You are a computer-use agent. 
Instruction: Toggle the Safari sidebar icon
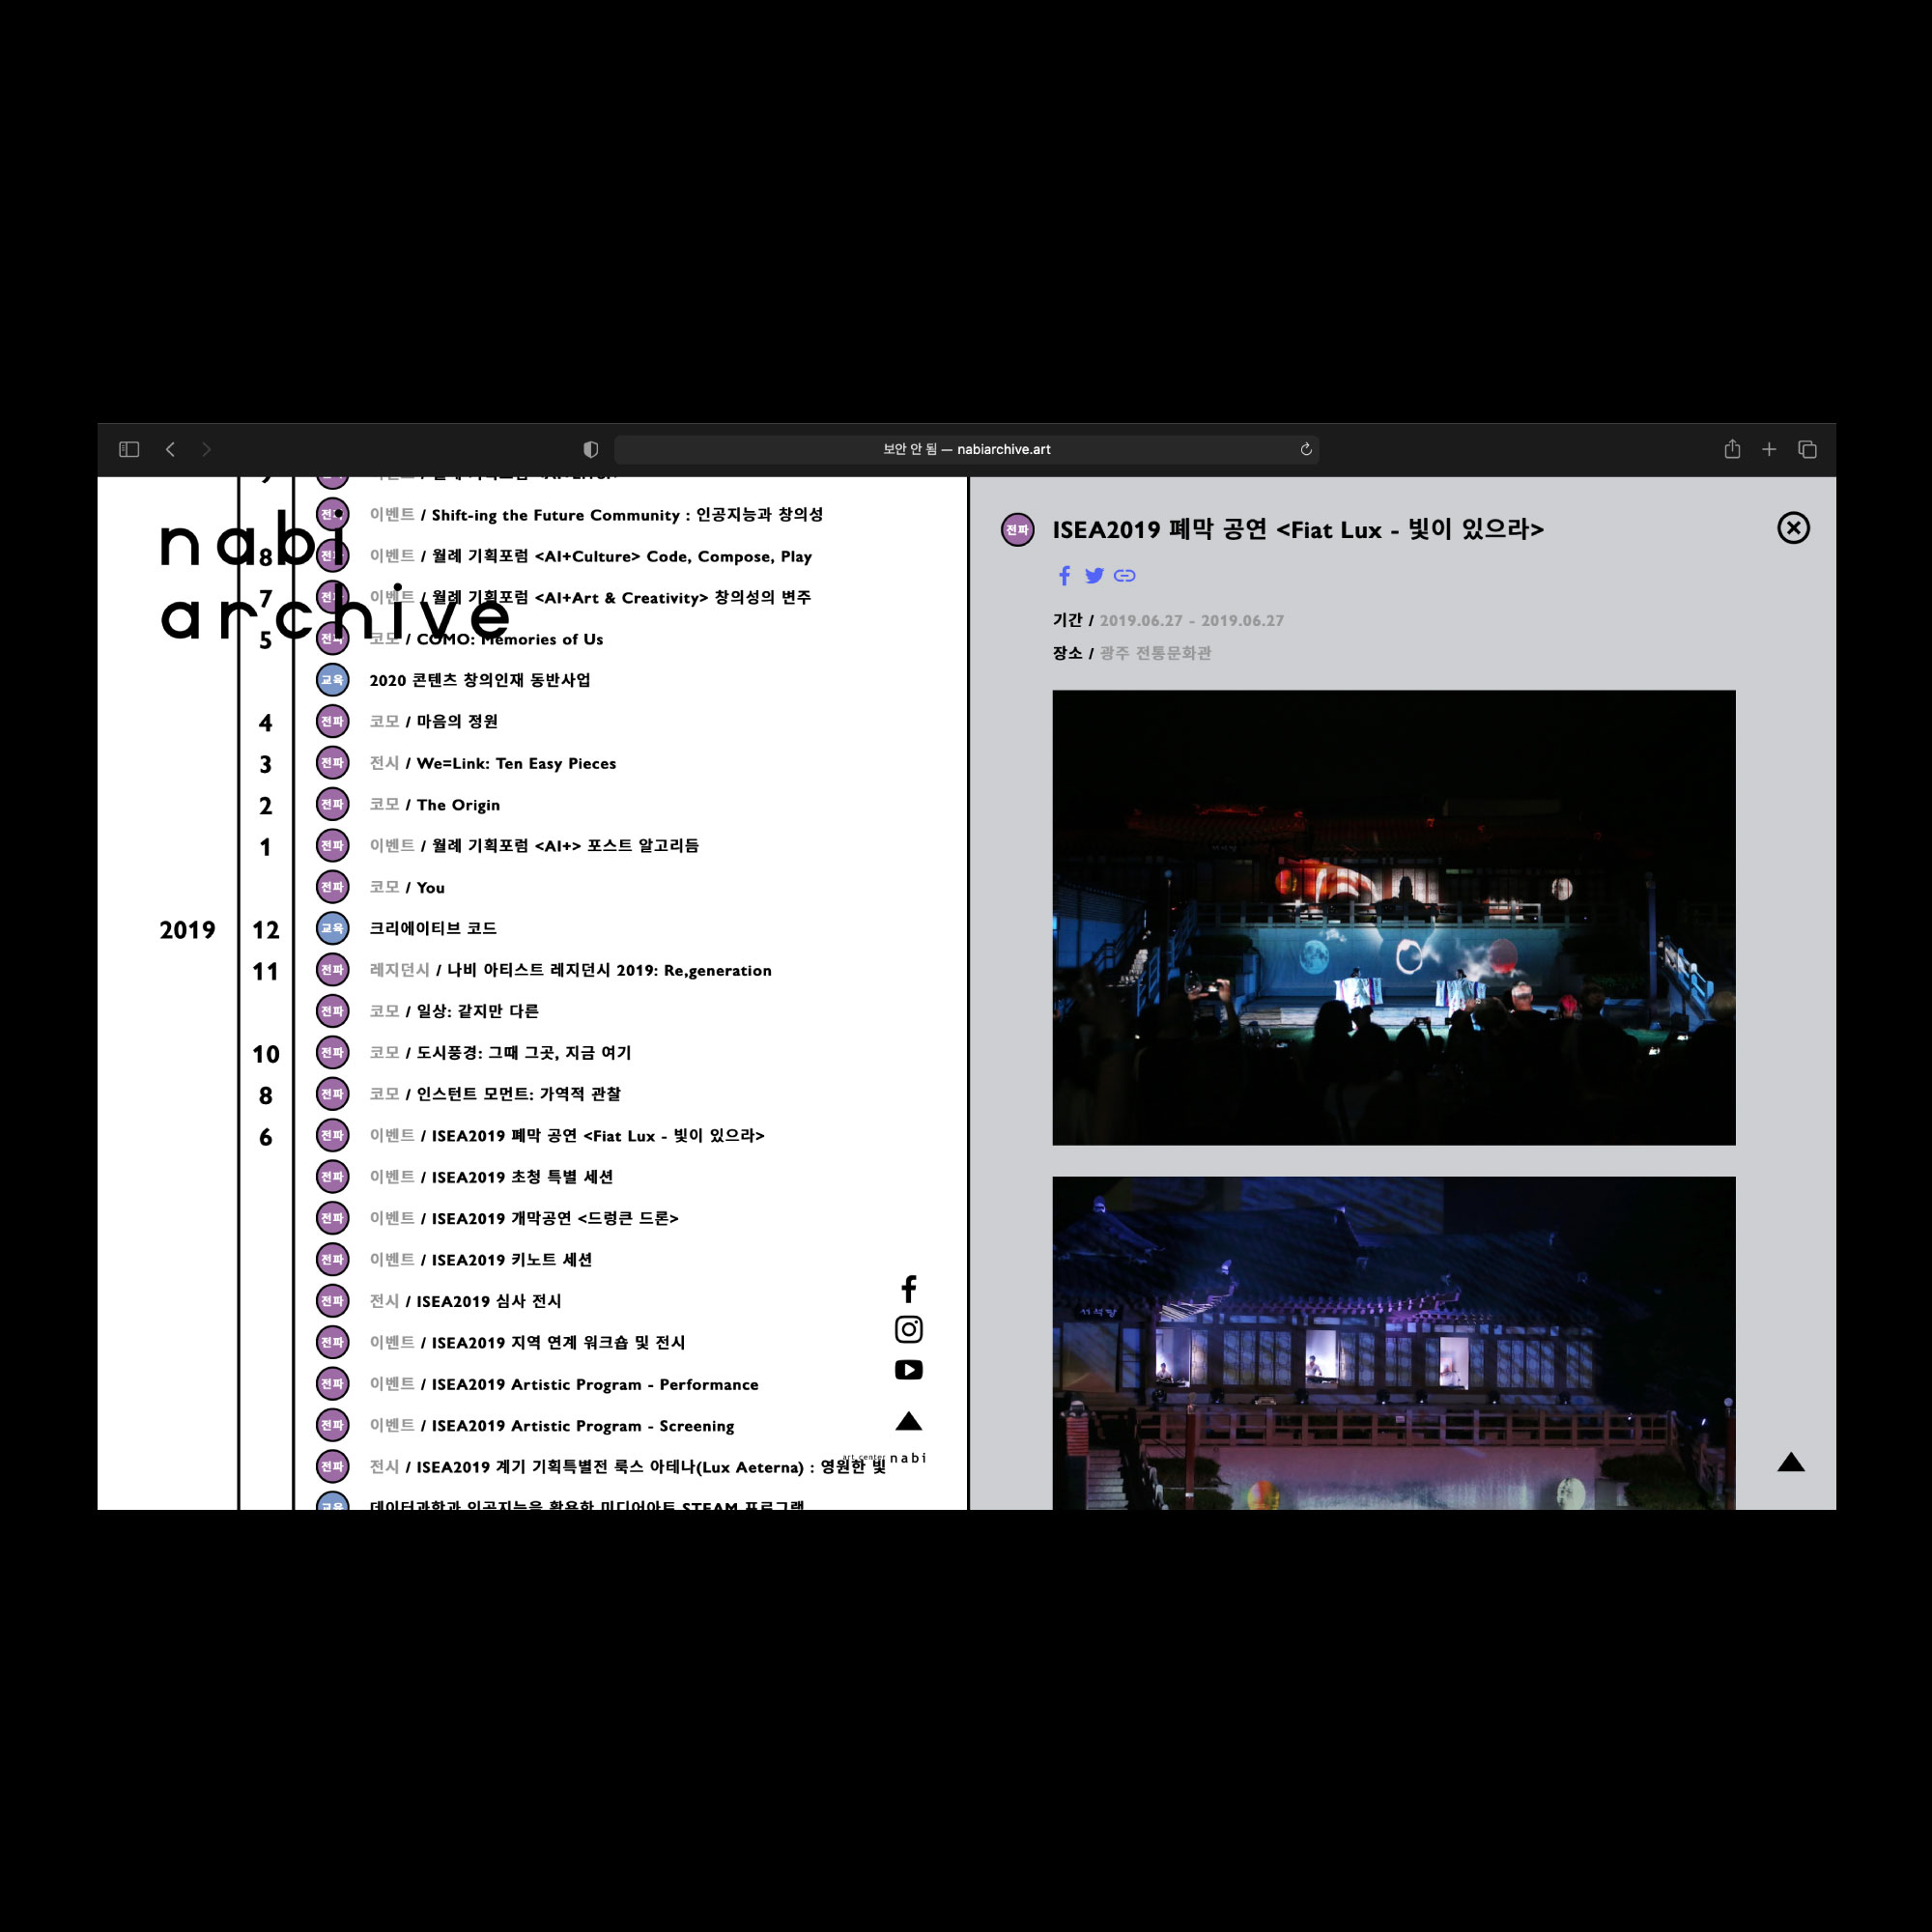click(x=129, y=449)
